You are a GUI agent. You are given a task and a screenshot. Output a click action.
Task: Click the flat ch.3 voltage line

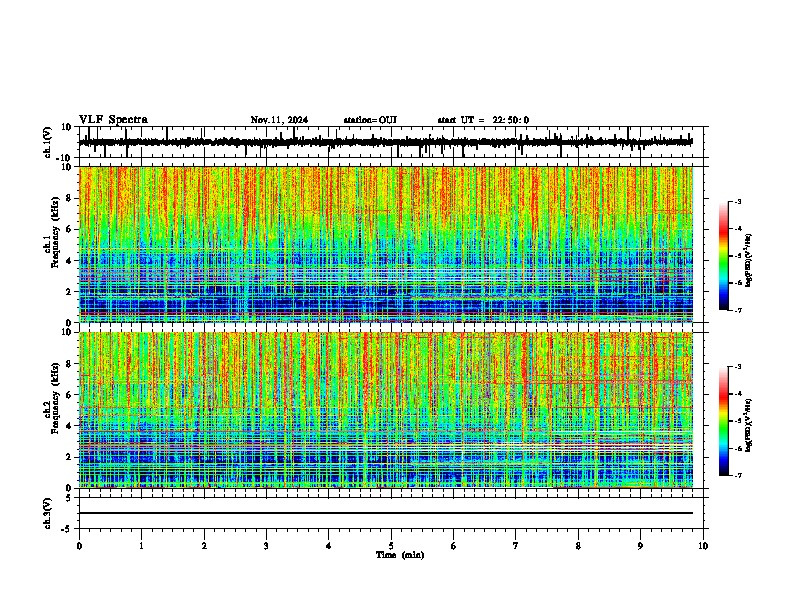click(x=386, y=513)
